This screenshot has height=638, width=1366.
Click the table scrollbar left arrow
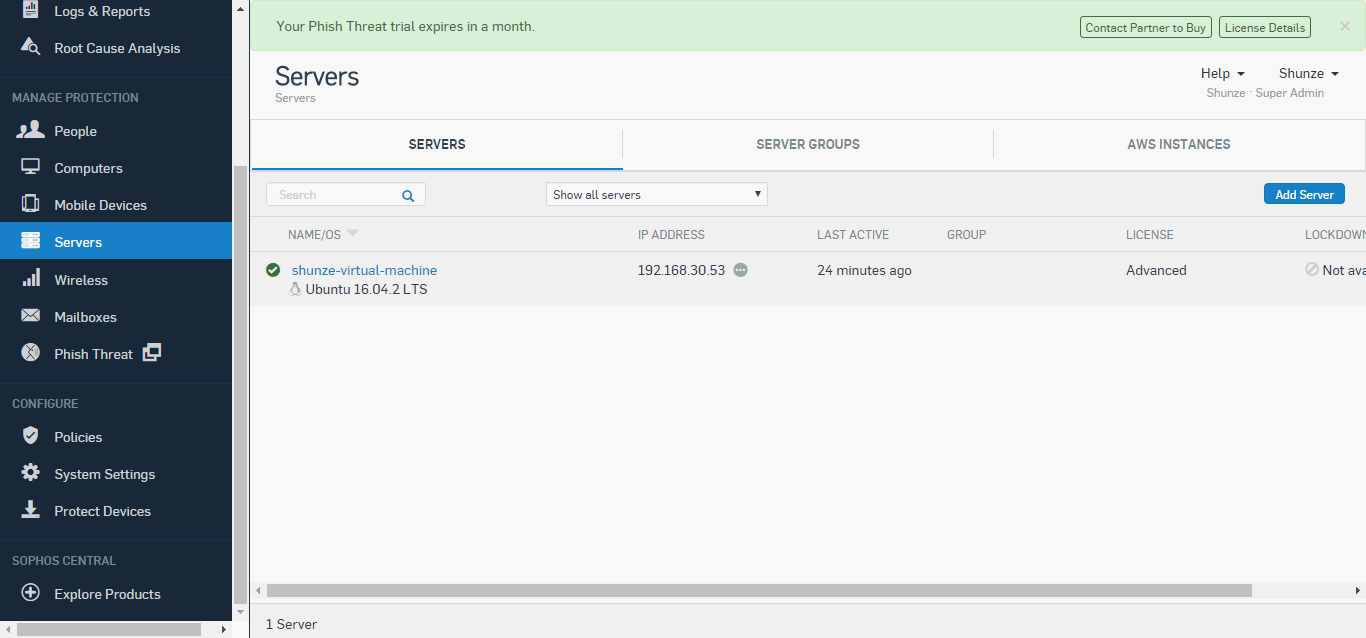point(258,590)
